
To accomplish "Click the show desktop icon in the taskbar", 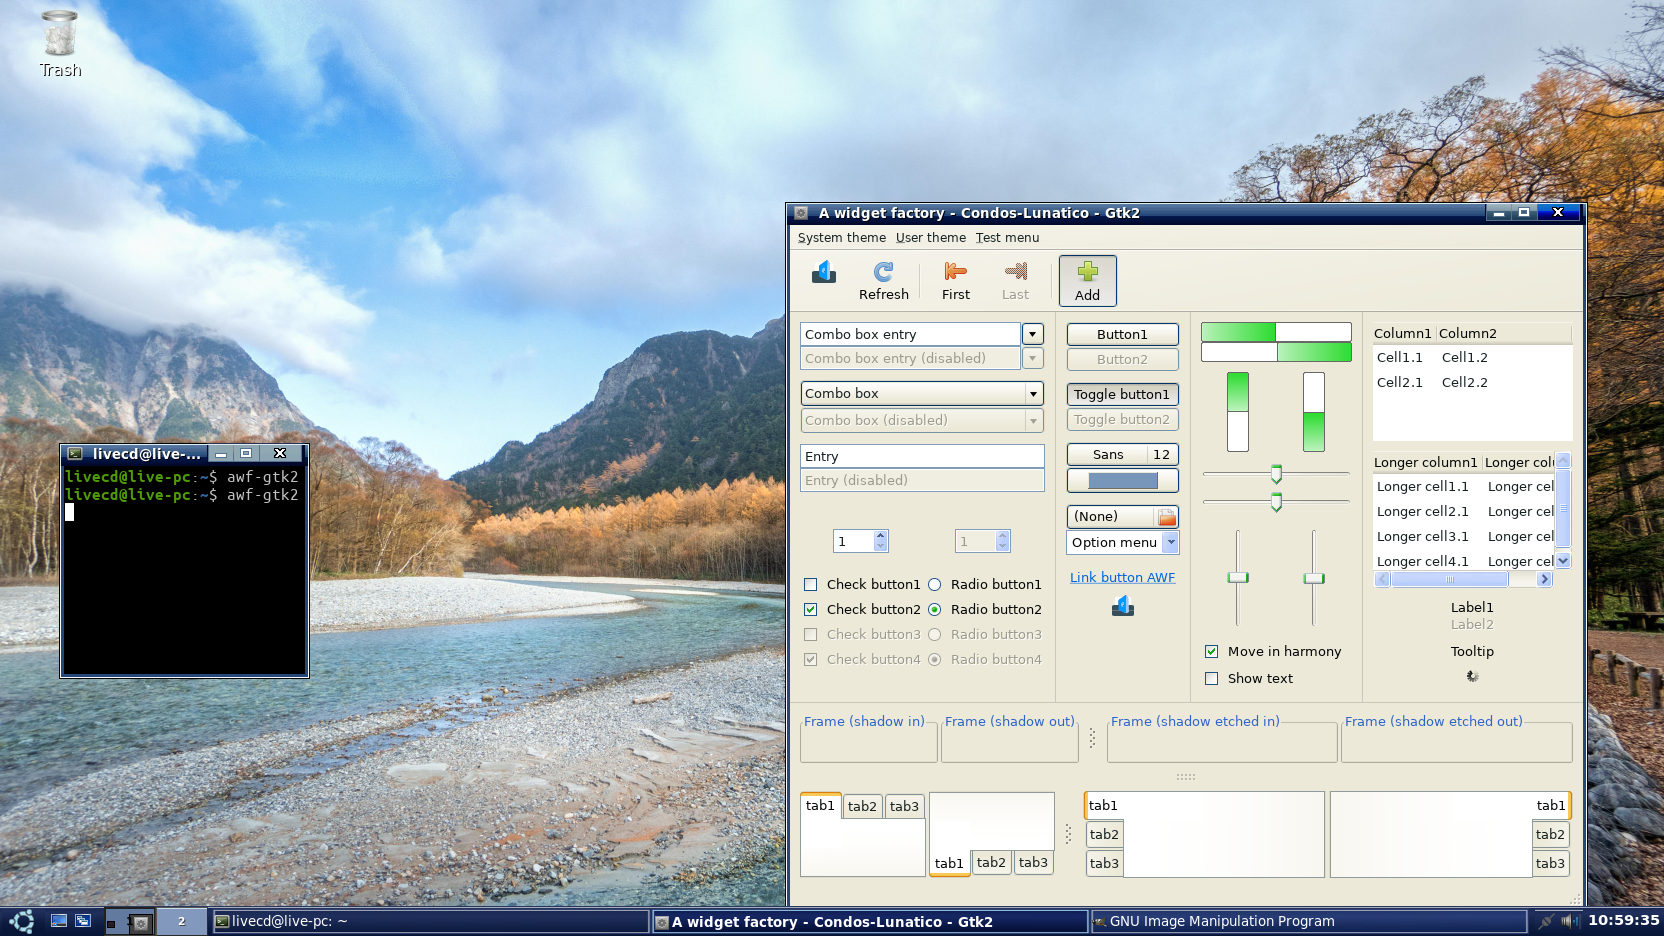I will pos(59,921).
